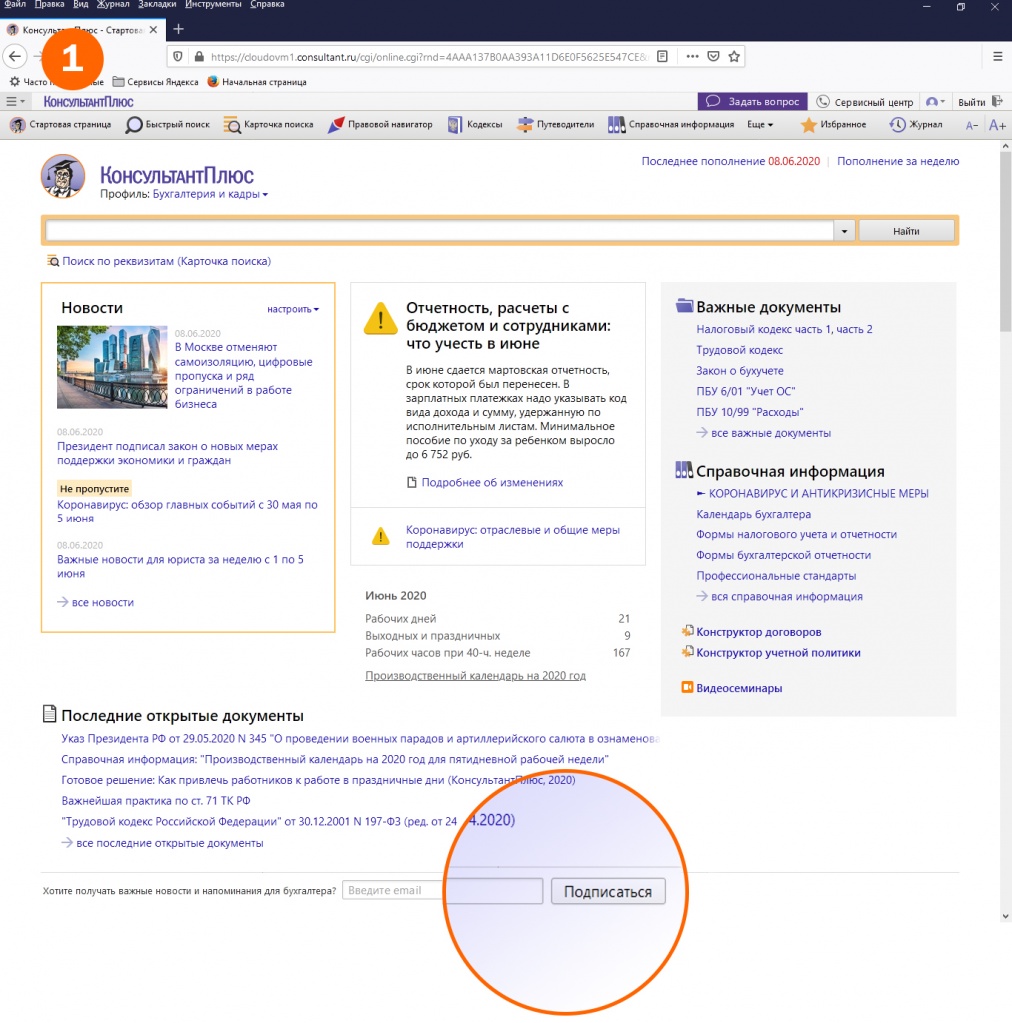Open the Журнал history
Screen dimensions: 1012x1023
(916, 125)
